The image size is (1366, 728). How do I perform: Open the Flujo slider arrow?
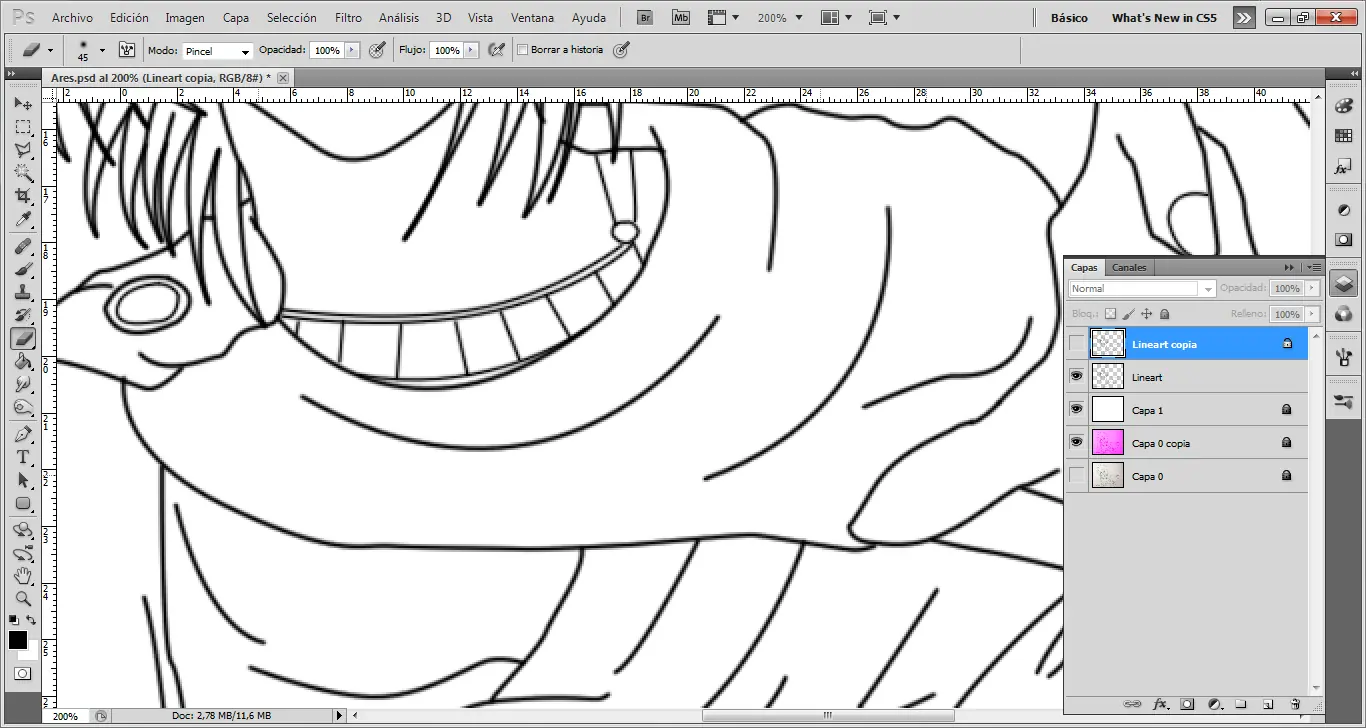coord(471,50)
